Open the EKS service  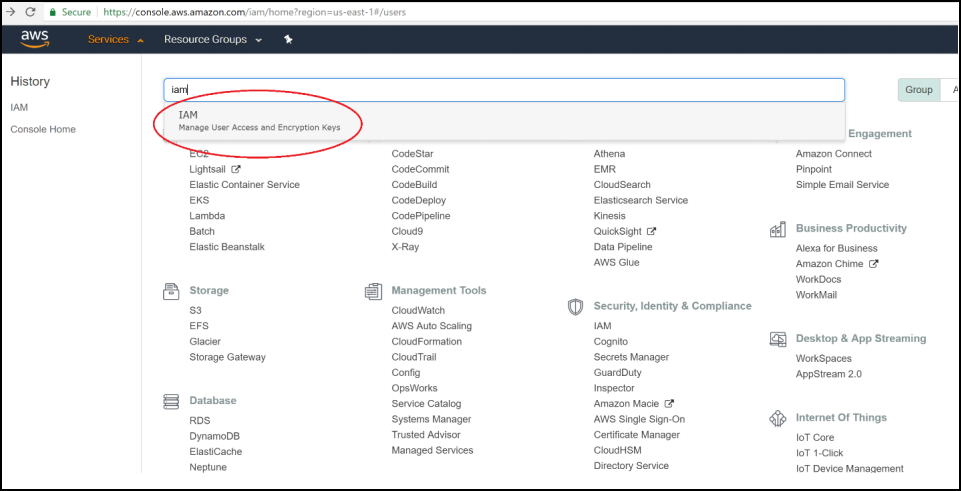pos(199,200)
